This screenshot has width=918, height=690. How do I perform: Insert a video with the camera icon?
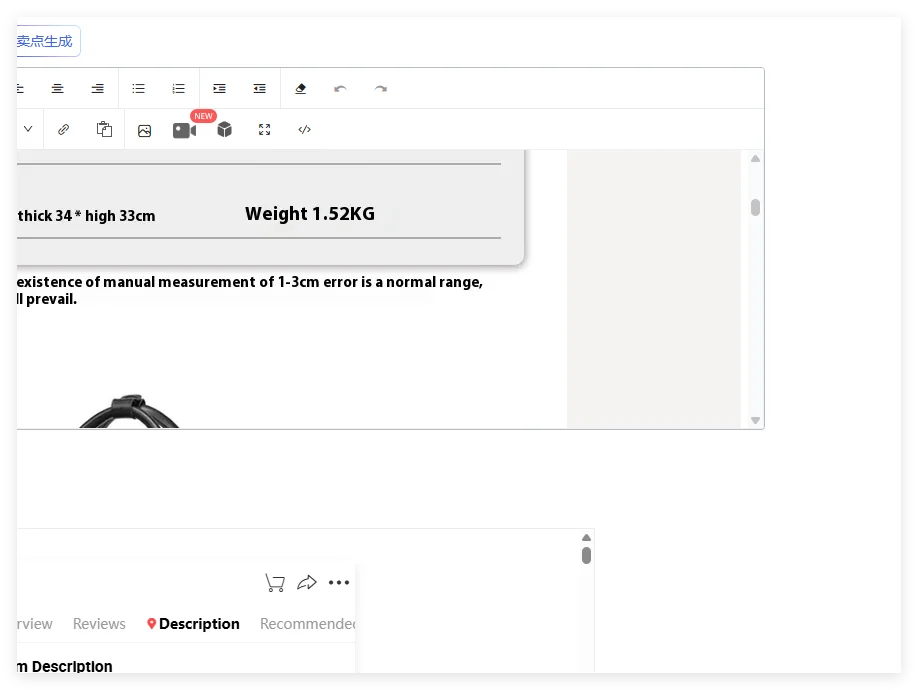(184, 130)
